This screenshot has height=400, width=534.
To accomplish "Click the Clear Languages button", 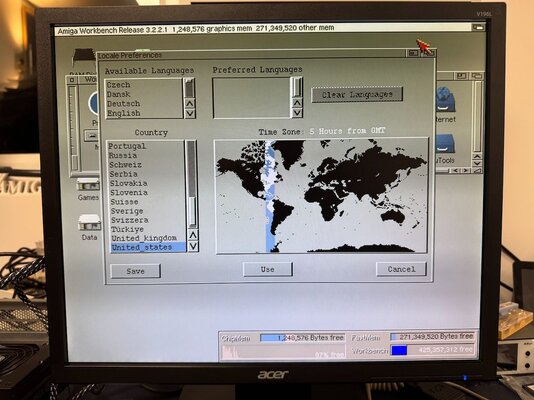I will tap(357, 94).
